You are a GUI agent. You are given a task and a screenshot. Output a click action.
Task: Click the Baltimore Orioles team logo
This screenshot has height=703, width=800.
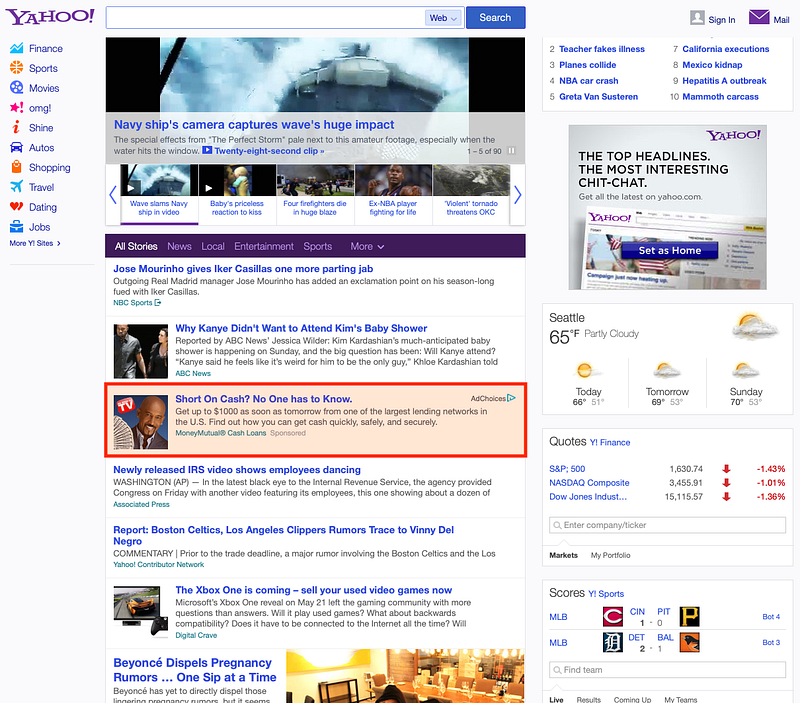tap(689, 642)
